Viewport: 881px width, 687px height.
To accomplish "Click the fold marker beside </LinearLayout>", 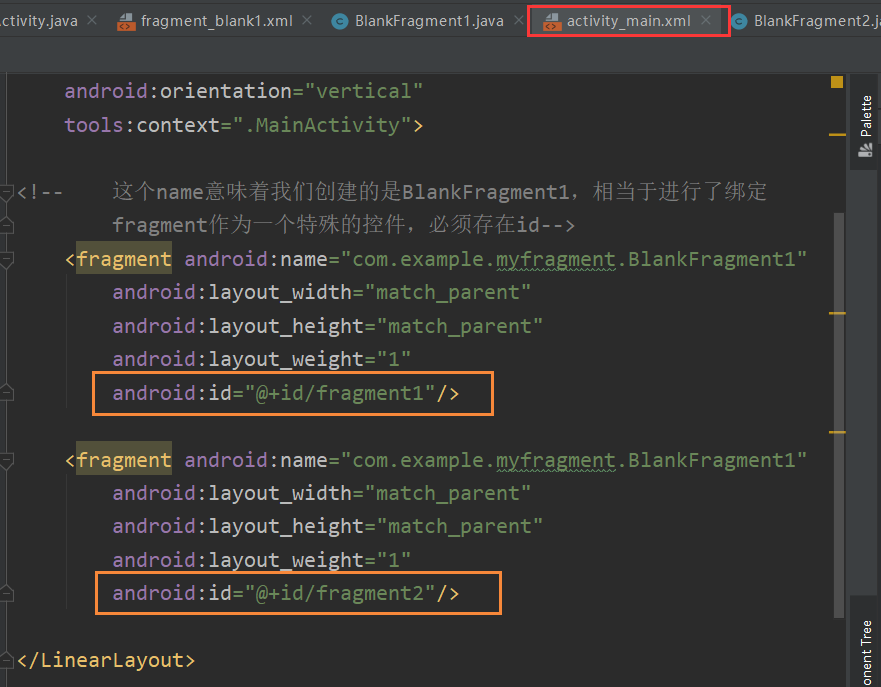I will pyautogui.click(x=6, y=659).
